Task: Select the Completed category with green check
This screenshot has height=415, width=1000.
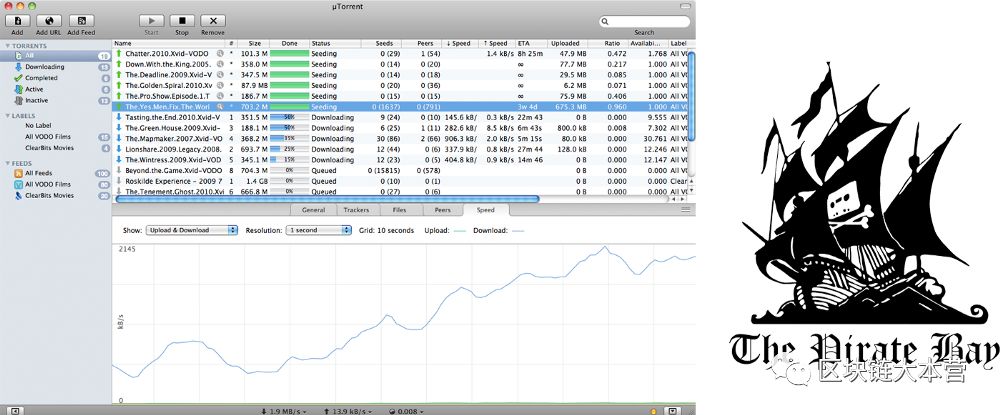Action: click(57, 78)
